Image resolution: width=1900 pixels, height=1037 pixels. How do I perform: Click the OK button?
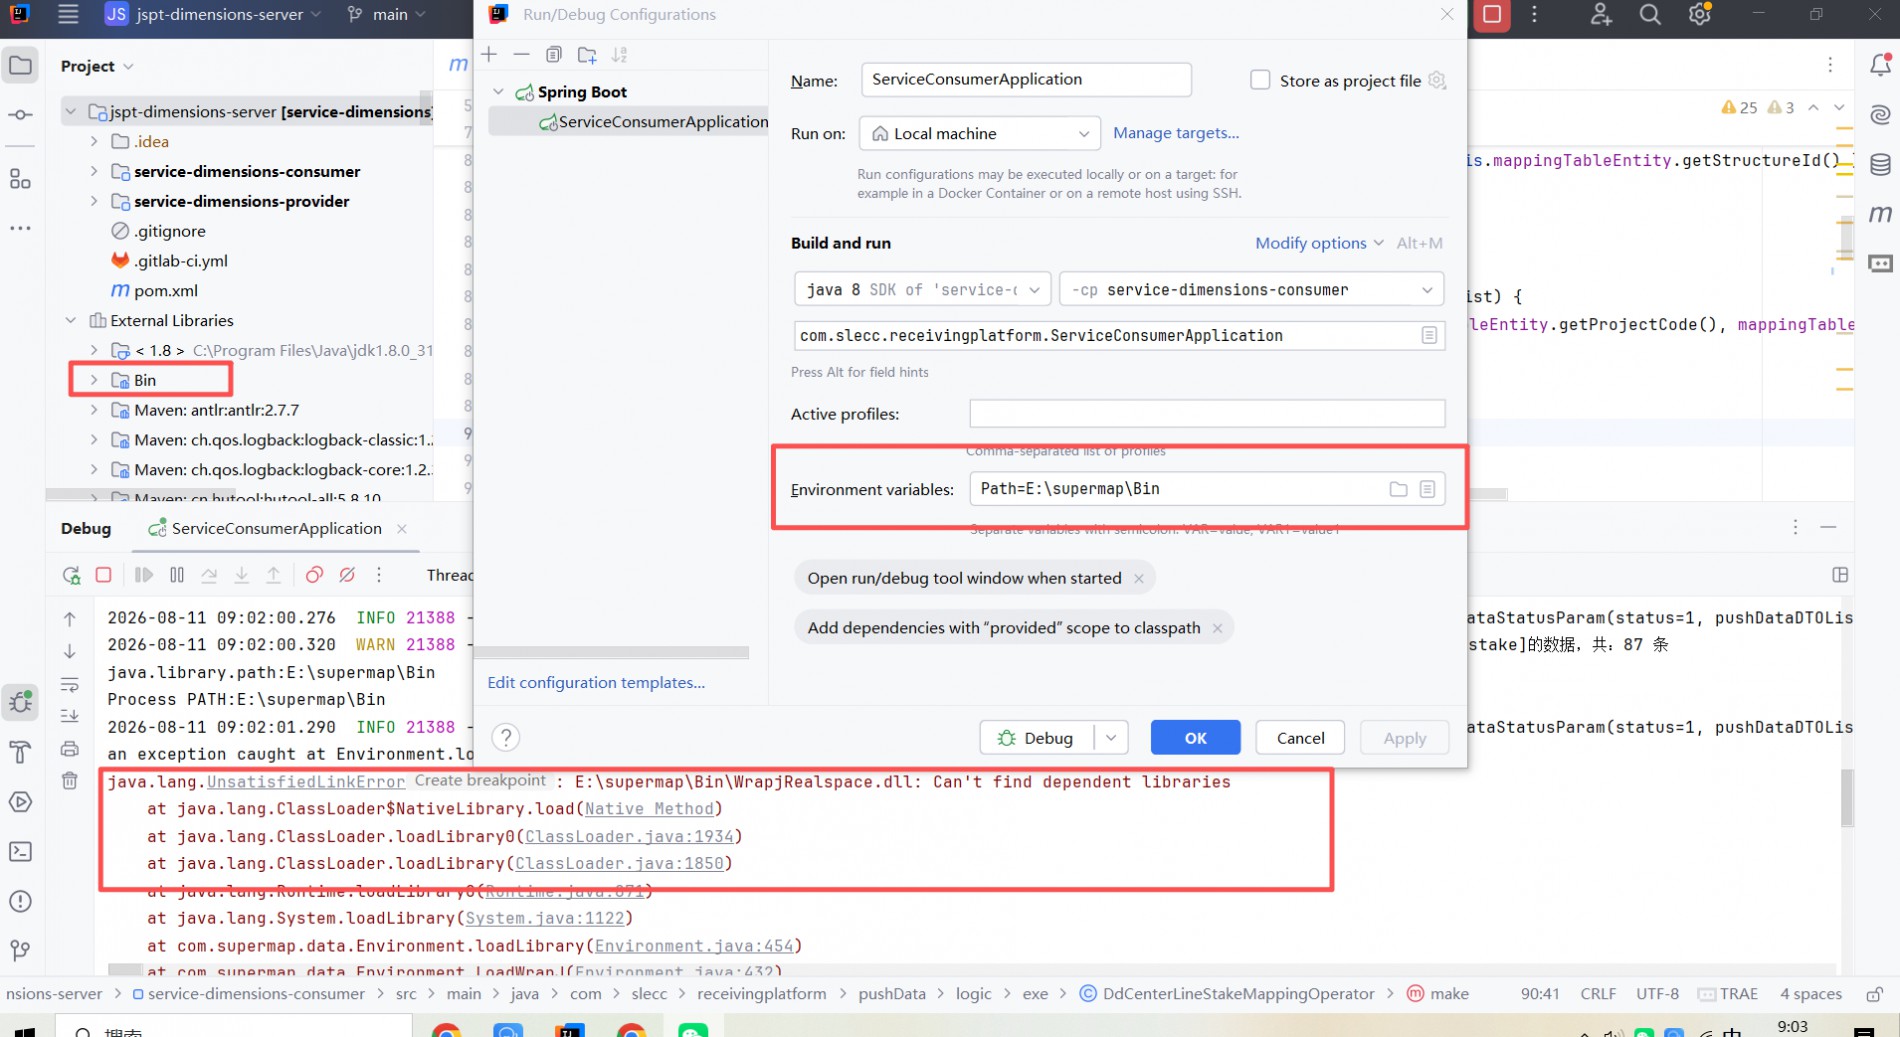tap(1195, 738)
